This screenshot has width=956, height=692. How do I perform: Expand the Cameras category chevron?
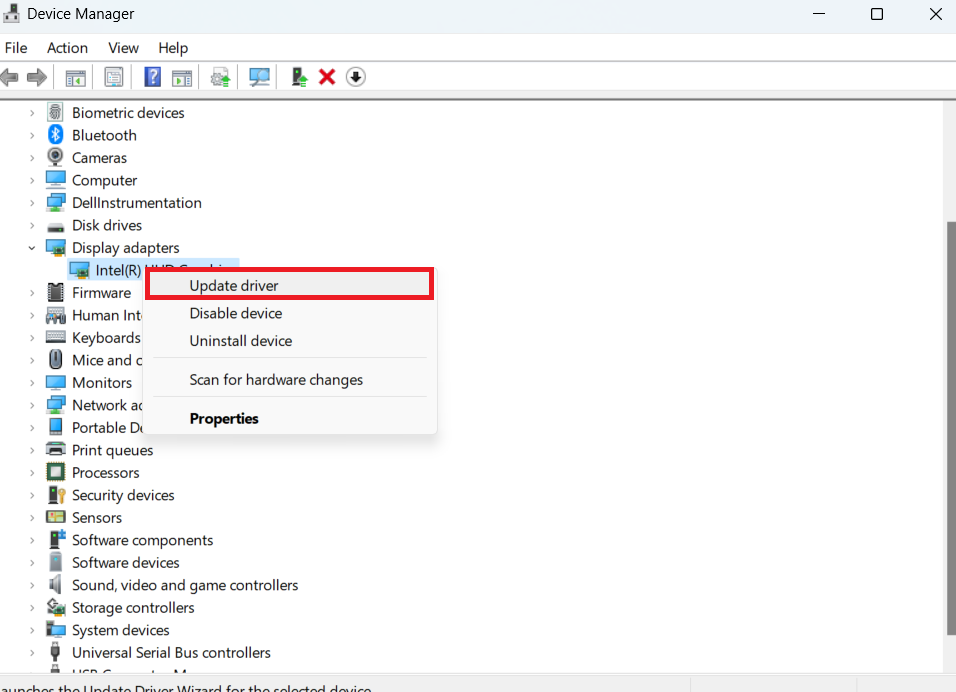32,158
